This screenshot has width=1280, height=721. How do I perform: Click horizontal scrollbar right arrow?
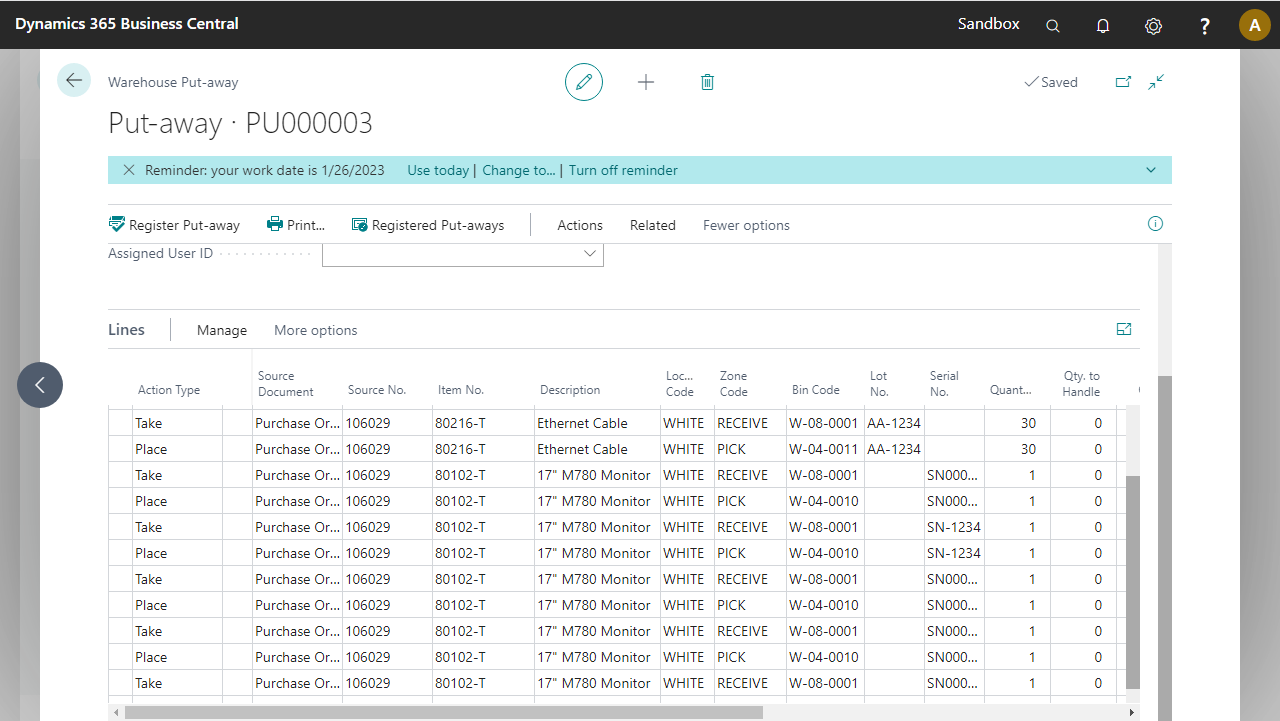[x=1132, y=713]
